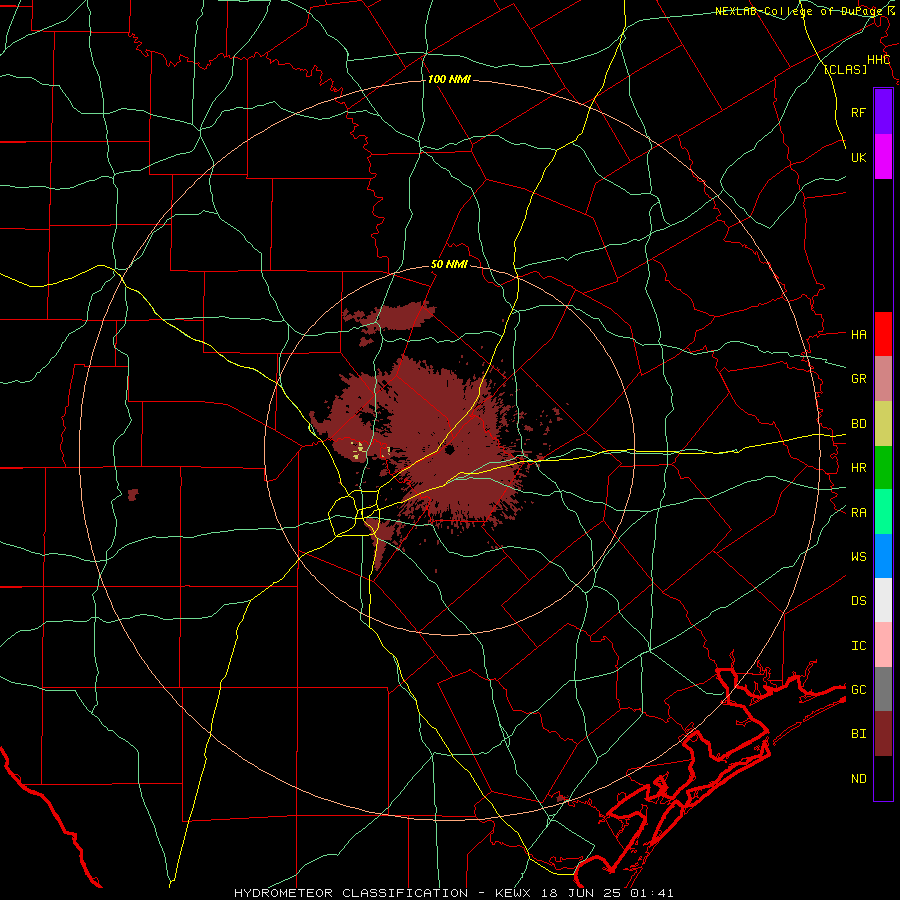The height and width of the screenshot is (900, 900).
Task: Click the green HR legend color swatch
Action: [883, 467]
